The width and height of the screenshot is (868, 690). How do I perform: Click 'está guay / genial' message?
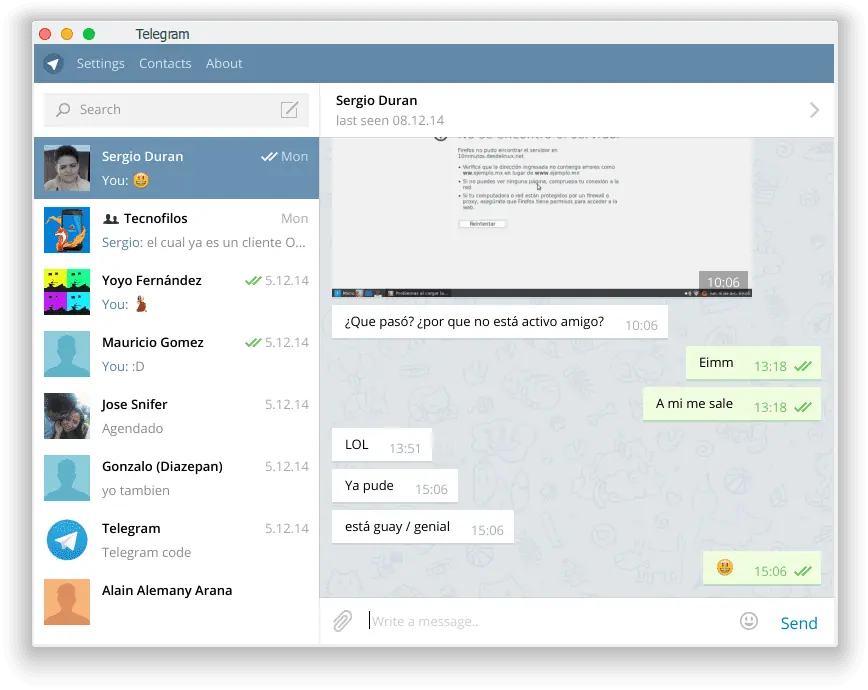click(x=422, y=527)
